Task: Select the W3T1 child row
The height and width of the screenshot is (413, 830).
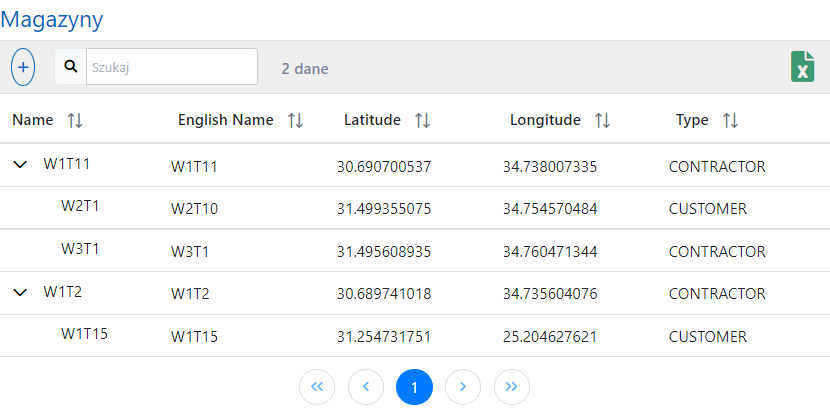Action: 80,250
